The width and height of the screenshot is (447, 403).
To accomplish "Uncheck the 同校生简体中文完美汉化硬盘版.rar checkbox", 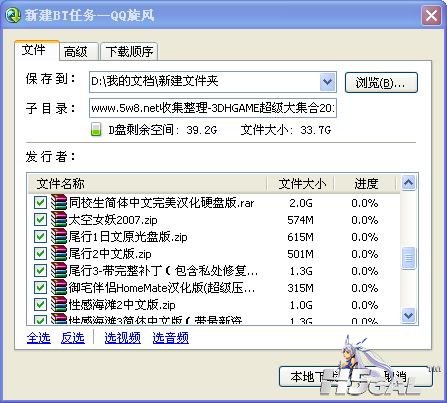I will pos(40,202).
